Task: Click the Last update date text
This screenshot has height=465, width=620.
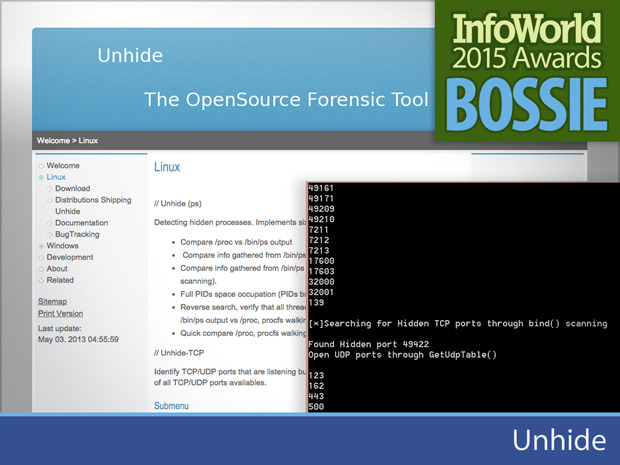Action: 78,340
